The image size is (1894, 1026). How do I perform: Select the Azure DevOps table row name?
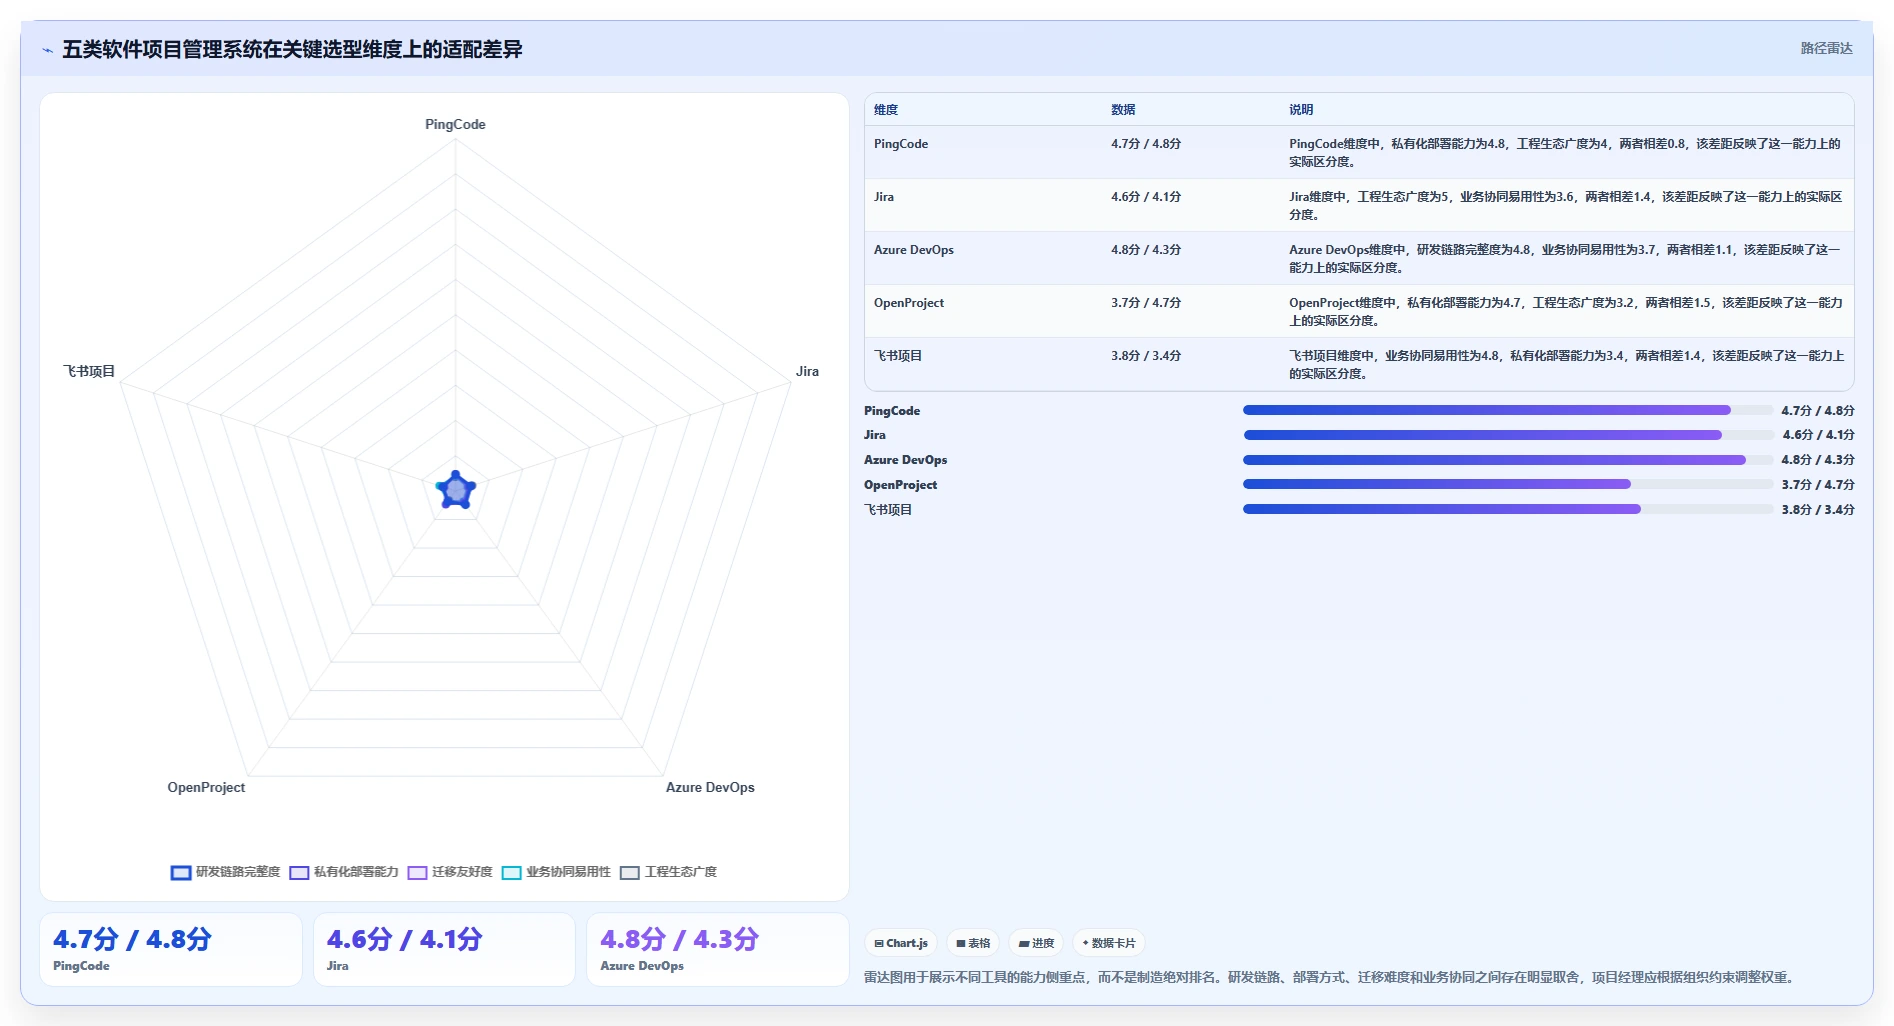click(x=914, y=250)
